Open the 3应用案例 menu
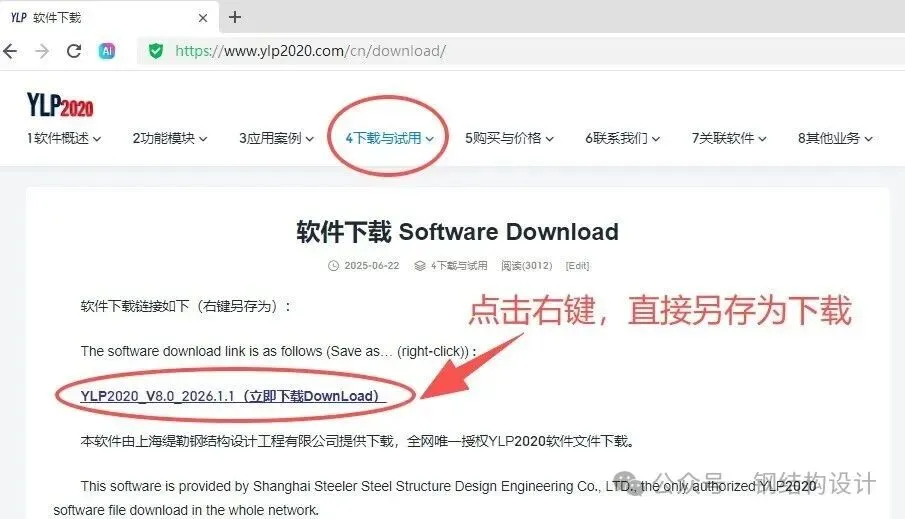905x519 pixels. (x=276, y=139)
